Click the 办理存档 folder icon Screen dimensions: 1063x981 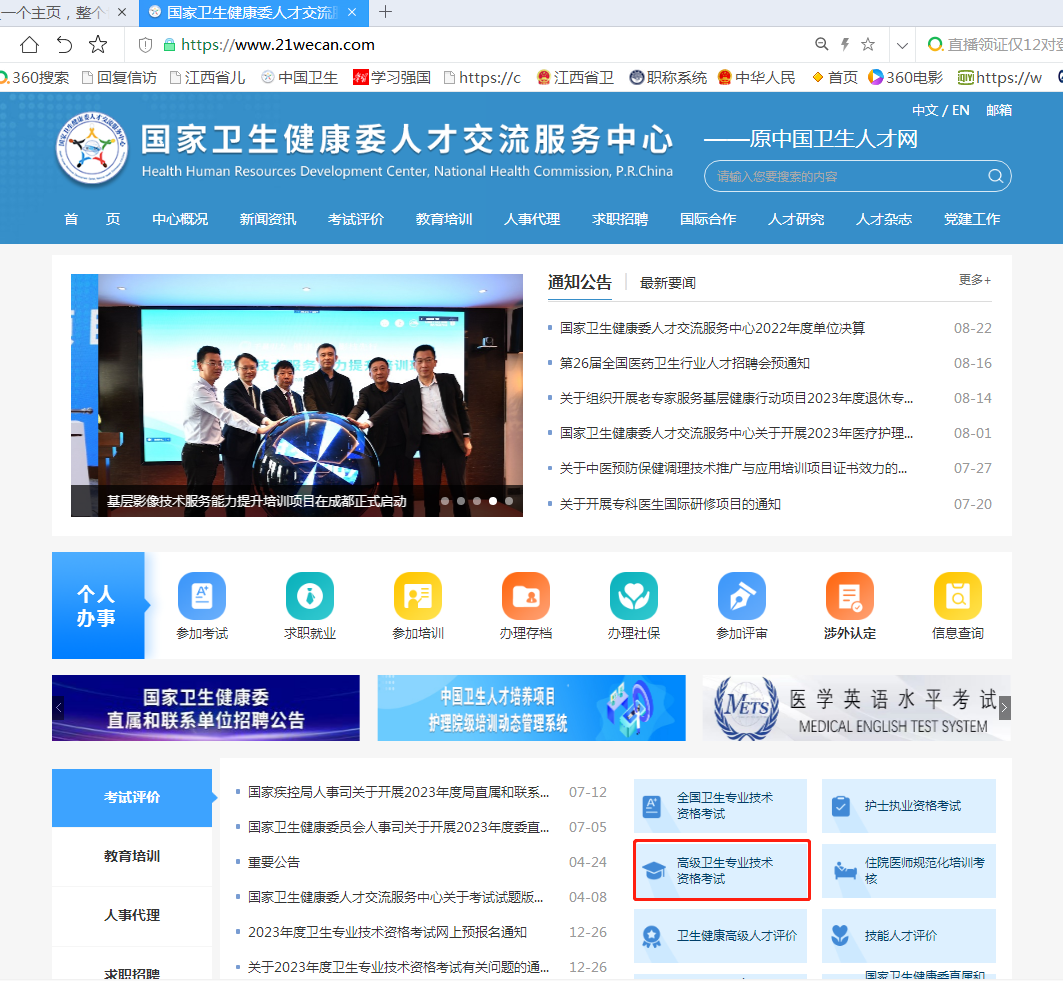pyautogui.click(x=526, y=597)
